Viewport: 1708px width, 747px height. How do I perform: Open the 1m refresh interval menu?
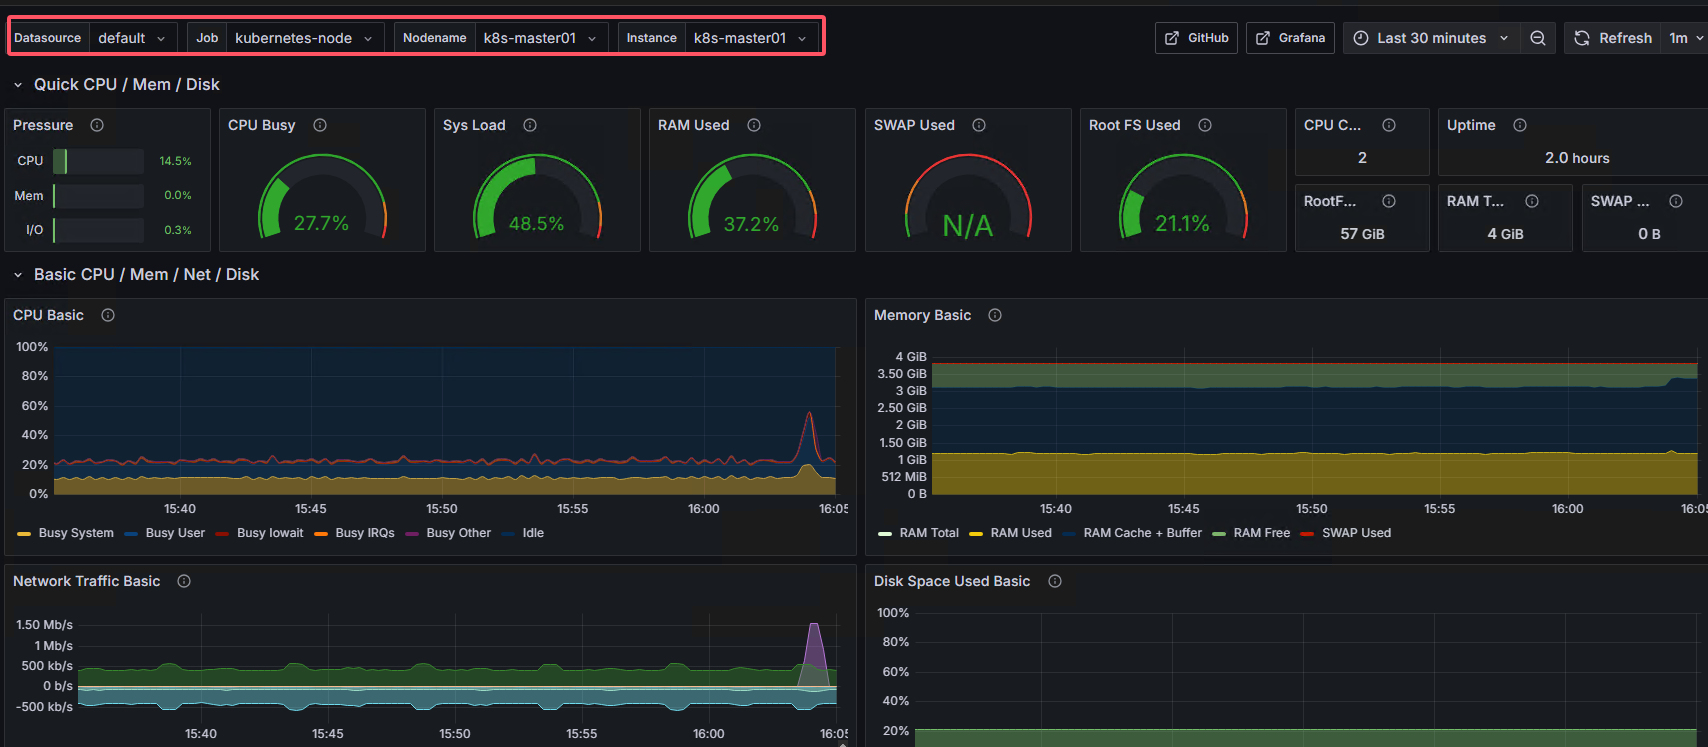pos(1685,38)
